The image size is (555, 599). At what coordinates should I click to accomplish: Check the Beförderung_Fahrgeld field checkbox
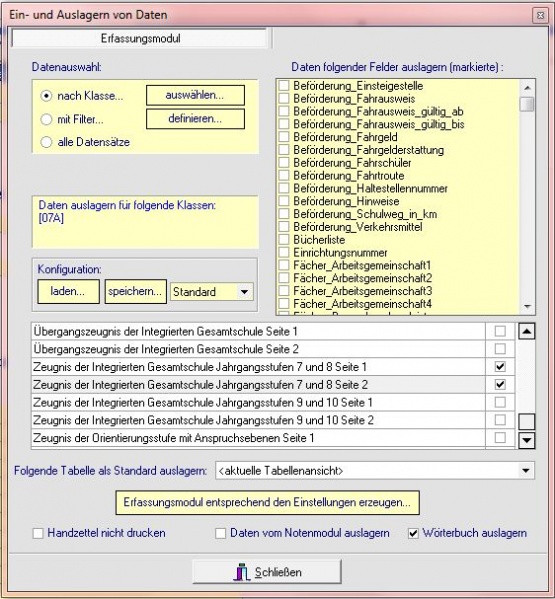click(x=284, y=137)
